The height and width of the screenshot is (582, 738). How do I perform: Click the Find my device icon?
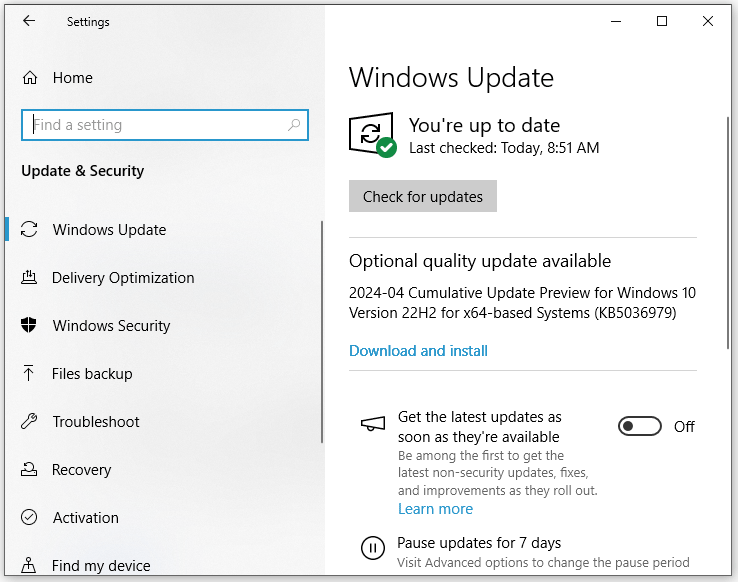click(29, 565)
